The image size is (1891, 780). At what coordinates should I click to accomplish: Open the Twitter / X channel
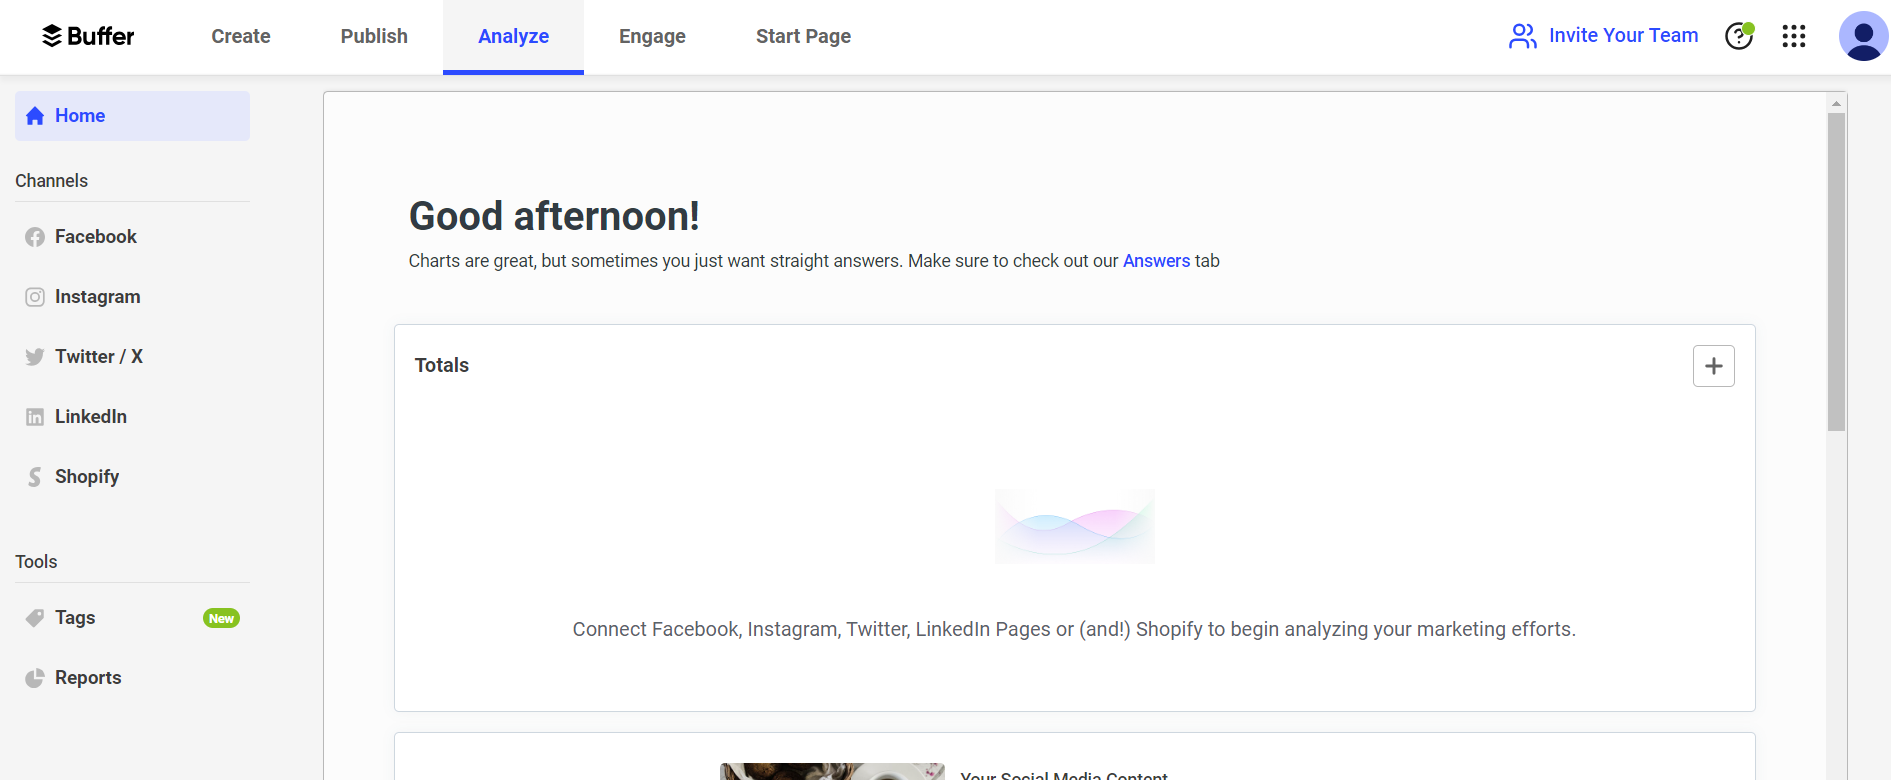(132, 357)
